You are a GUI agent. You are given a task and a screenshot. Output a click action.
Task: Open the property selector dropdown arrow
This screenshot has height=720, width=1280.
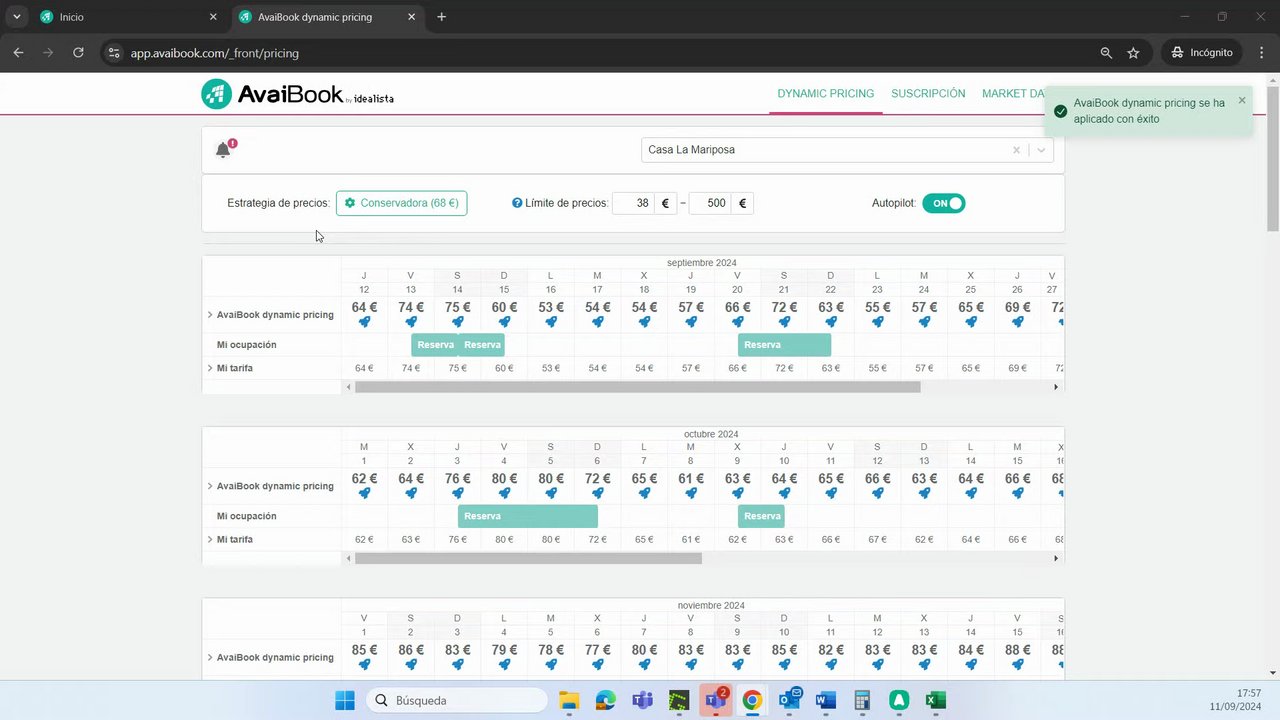point(1041,150)
